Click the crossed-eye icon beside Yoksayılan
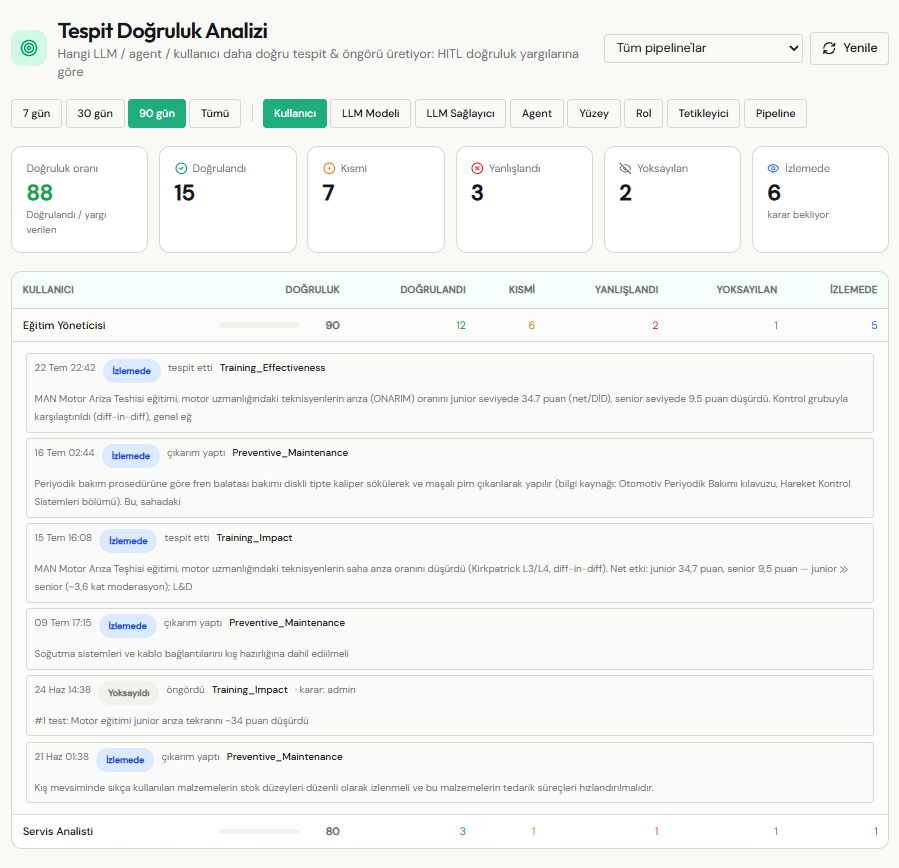This screenshot has height=868, width=899. click(x=626, y=168)
